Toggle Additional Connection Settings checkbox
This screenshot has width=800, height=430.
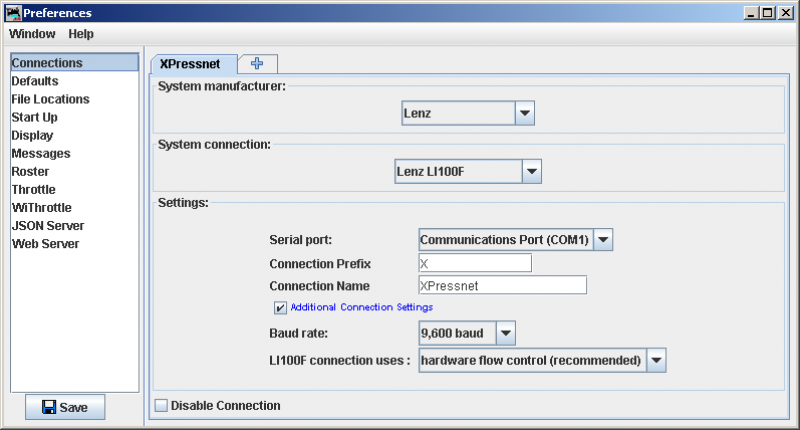(x=280, y=308)
